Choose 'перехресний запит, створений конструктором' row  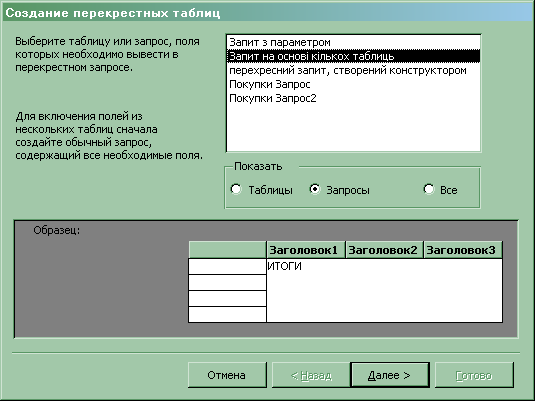(x=353, y=70)
